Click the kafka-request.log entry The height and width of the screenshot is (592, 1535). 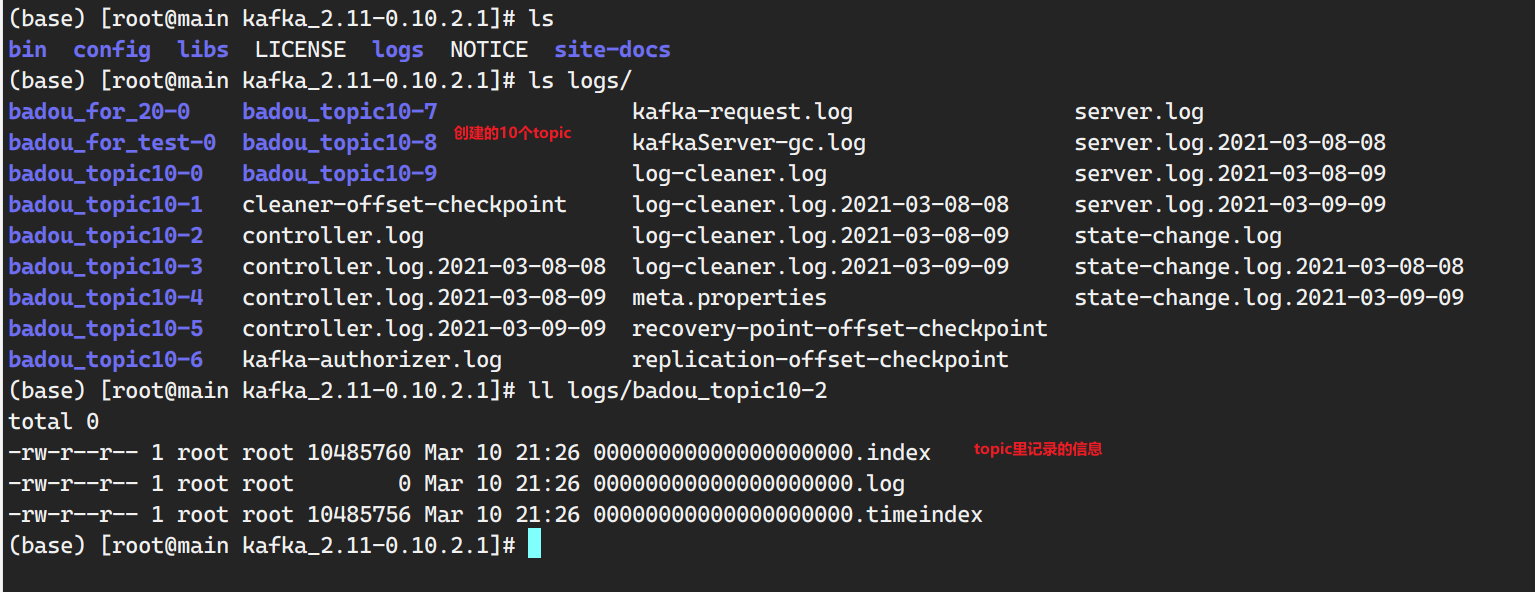(x=743, y=112)
